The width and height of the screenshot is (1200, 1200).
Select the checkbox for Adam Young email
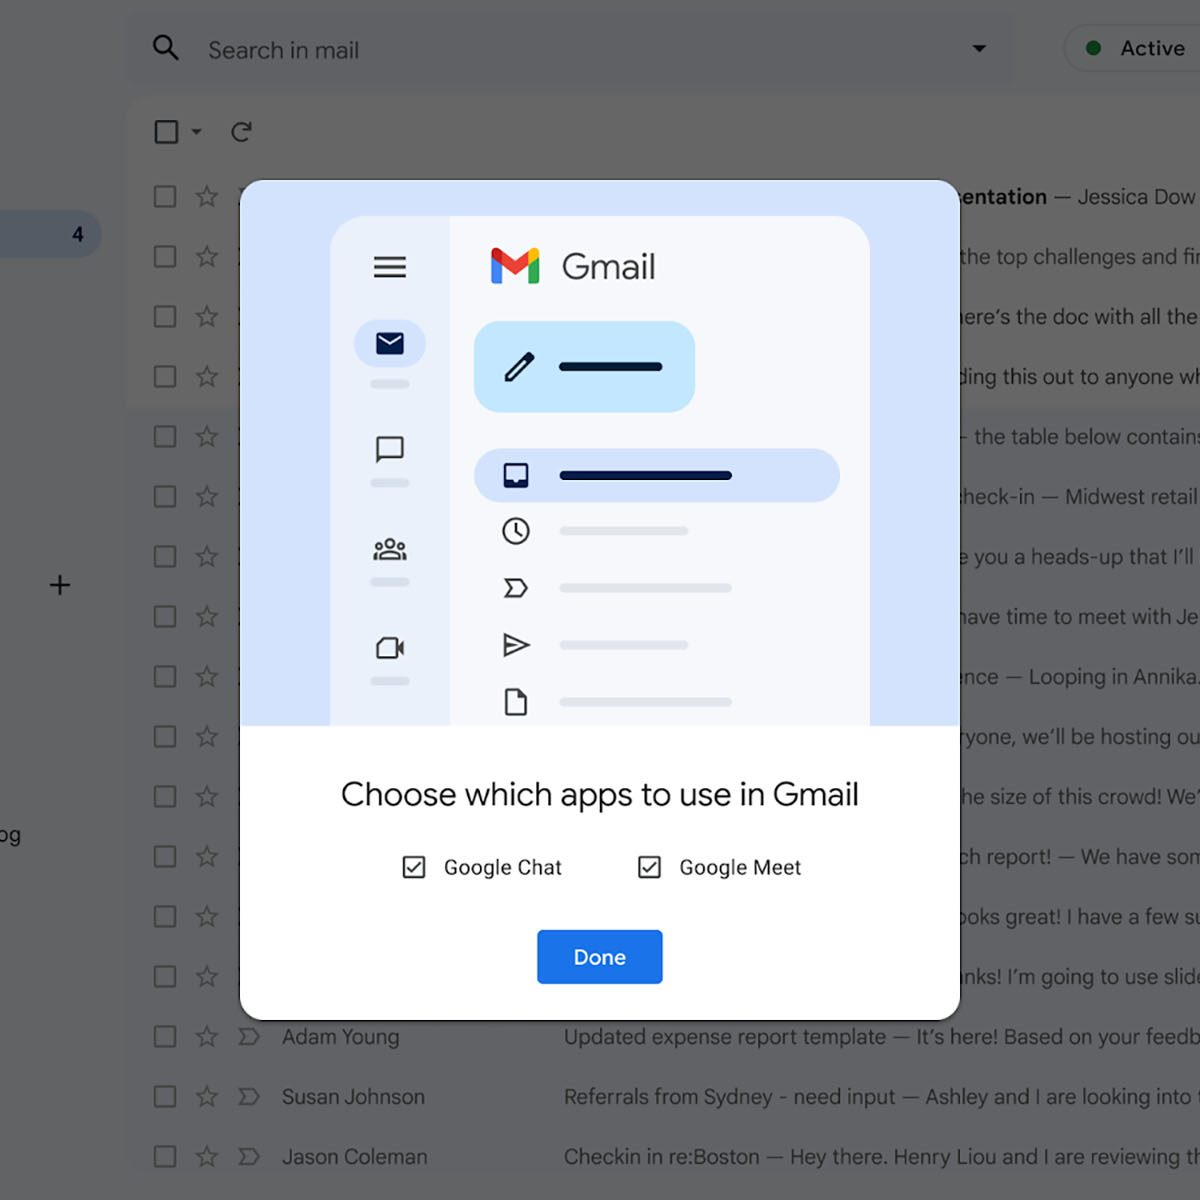pyautogui.click(x=165, y=1037)
